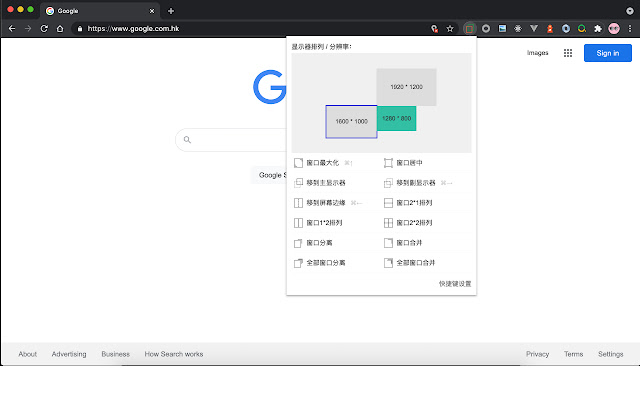Click the red figure extension icon
640x400 pixels.
[550, 29]
